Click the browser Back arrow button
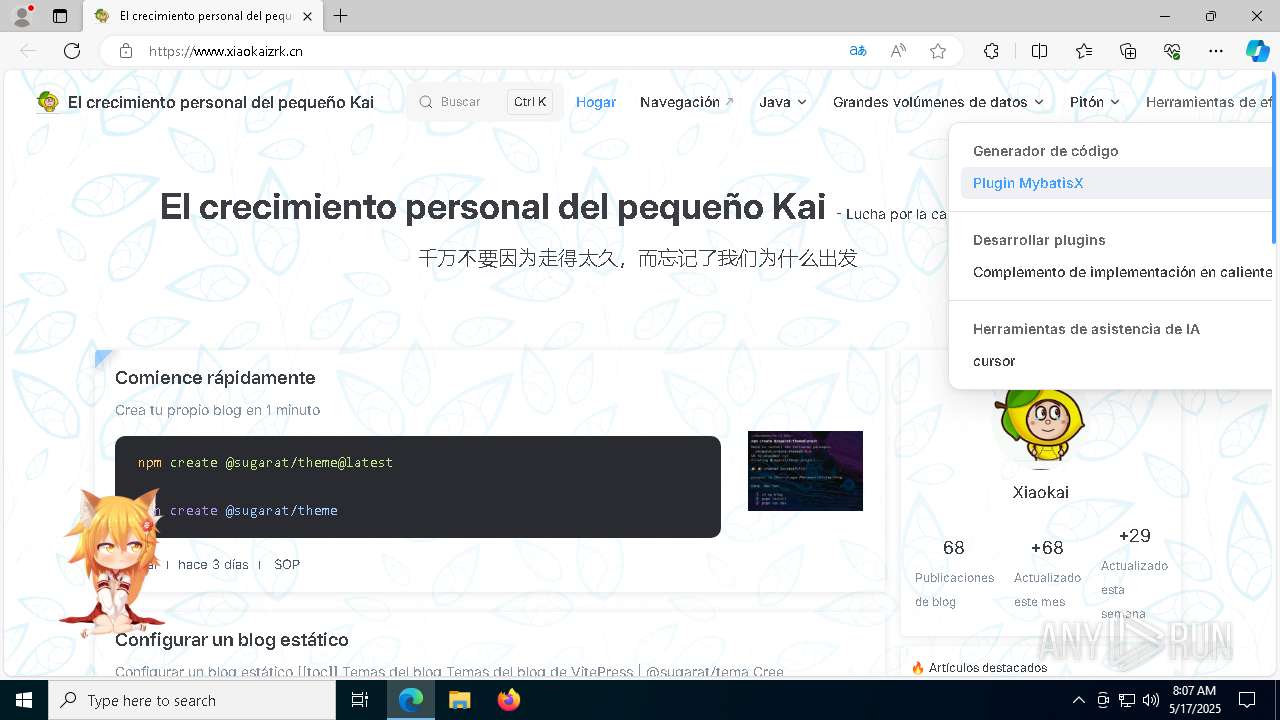 coord(28,51)
